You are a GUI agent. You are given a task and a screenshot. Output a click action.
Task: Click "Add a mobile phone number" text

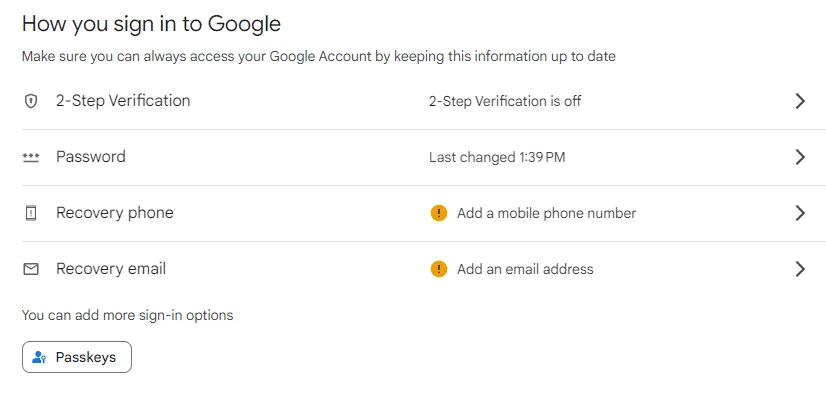point(547,213)
